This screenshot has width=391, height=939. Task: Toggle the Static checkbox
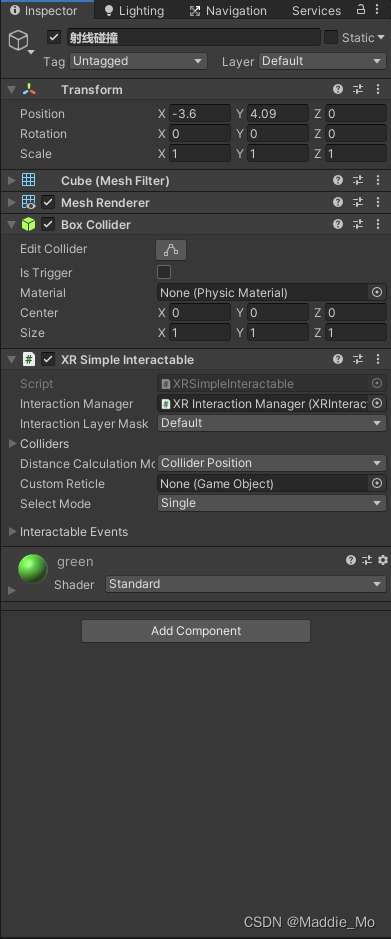click(331, 37)
